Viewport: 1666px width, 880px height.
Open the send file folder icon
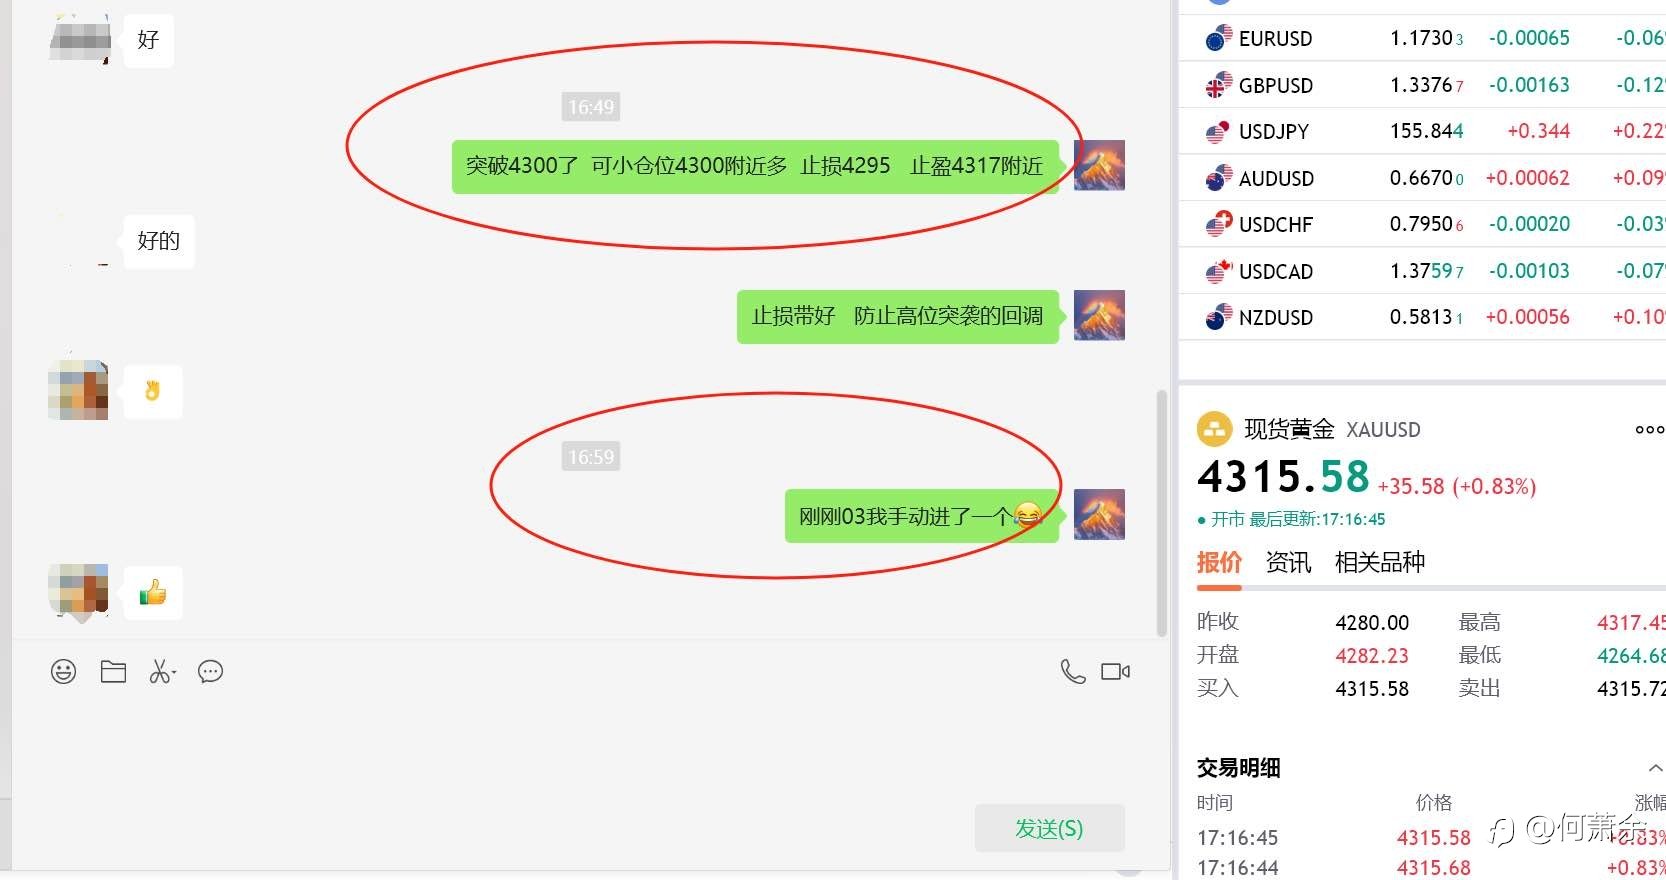pyautogui.click(x=113, y=672)
